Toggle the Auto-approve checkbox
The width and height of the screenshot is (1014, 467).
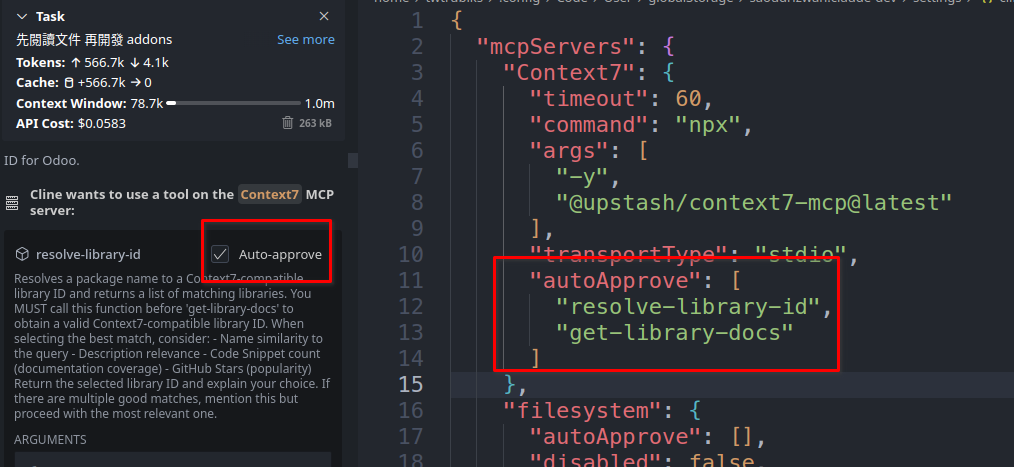[x=221, y=254]
